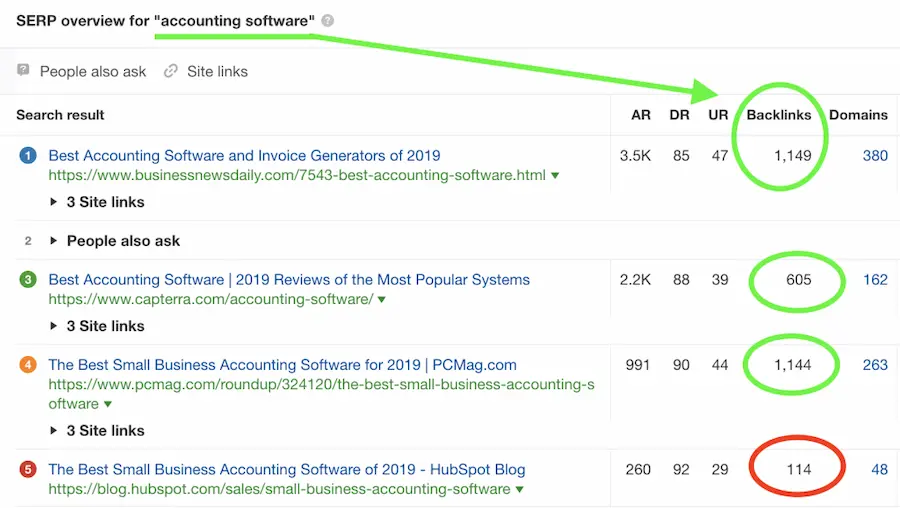Open dropdown arrow next to capterra URL
Screen dimensions: 900x508
tap(382, 300)
